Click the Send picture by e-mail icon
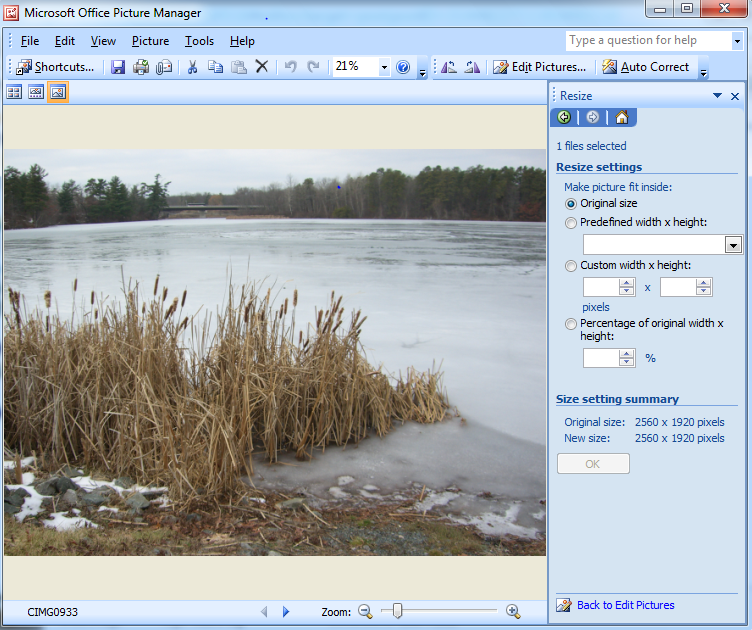The width and height of the screenshot is (752, 630). click(164, 67)
